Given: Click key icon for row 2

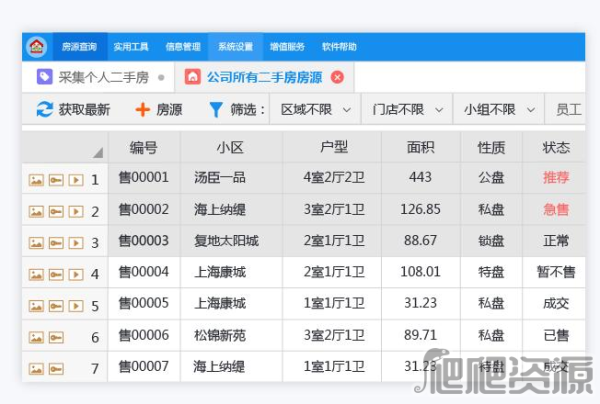Looking at the screenshot, I should 56,212.
